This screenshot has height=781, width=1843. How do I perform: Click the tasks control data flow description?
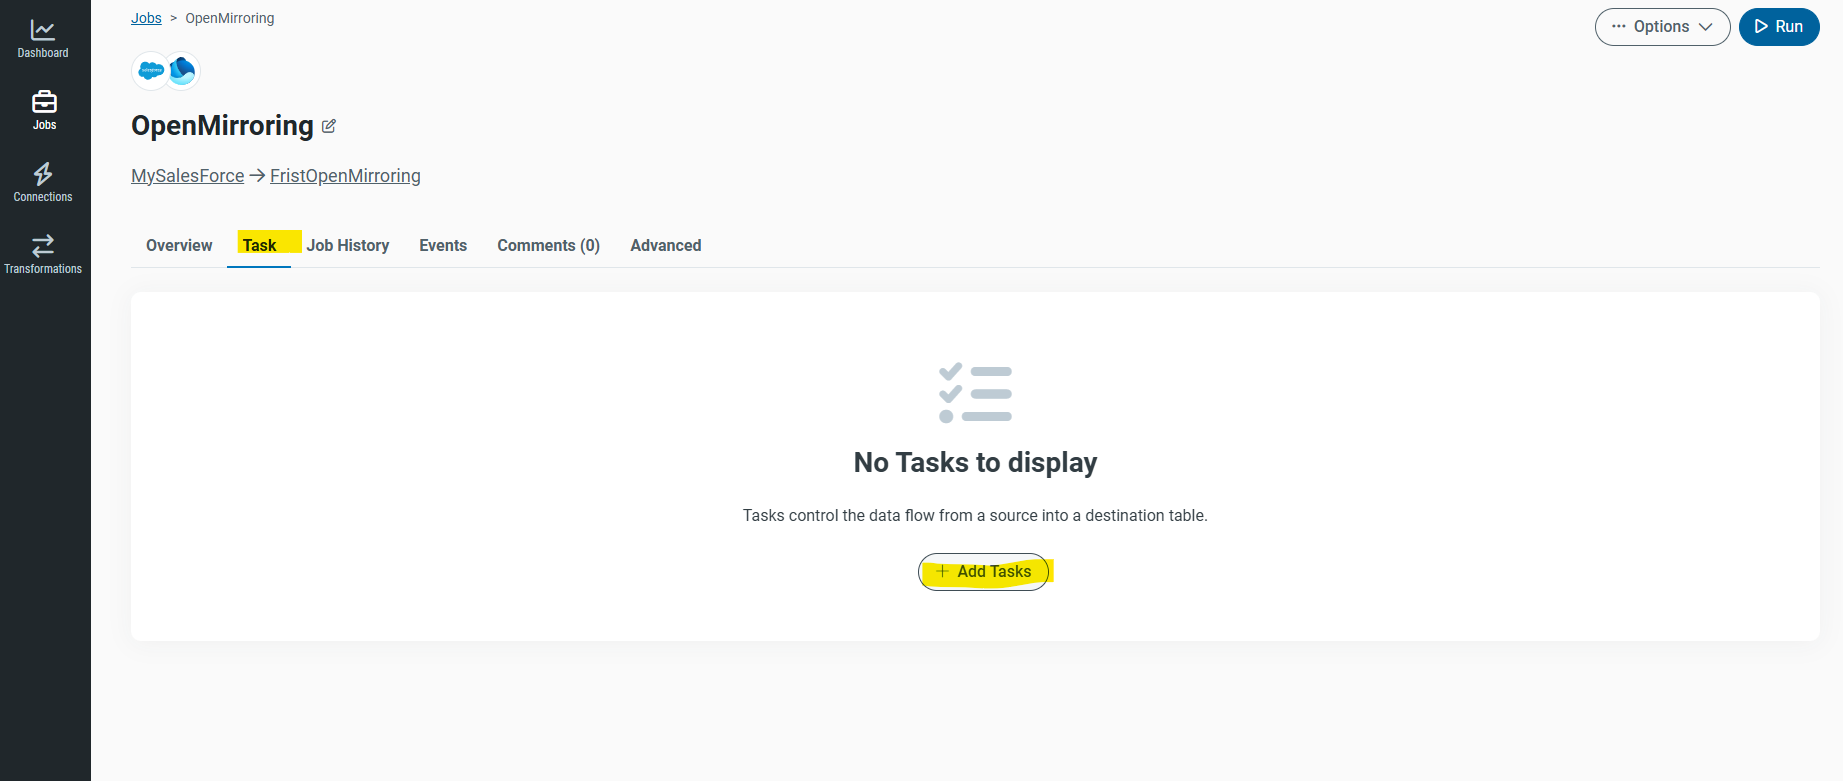pyautogui.click(x=975, y=516)
